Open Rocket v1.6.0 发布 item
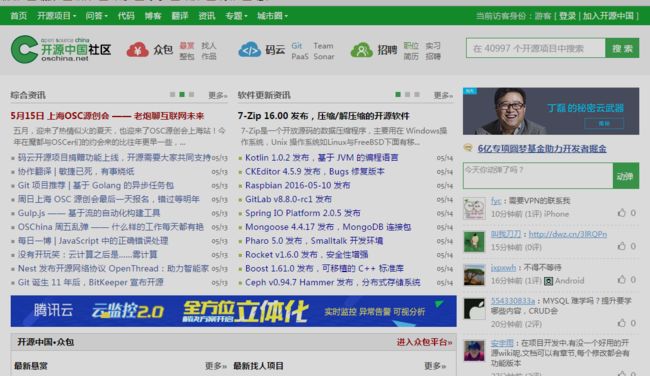 point(307,255)
